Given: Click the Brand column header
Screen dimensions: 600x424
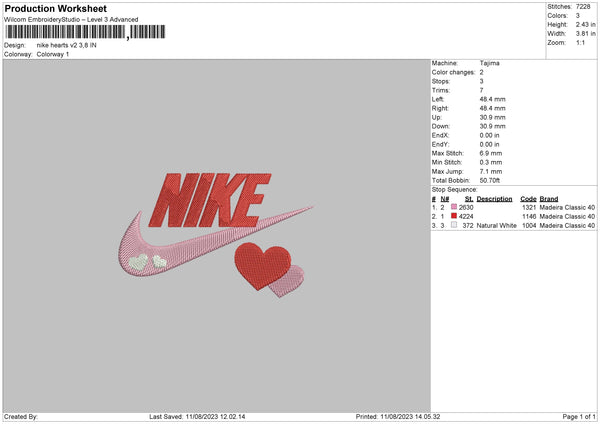Looking at the screenshot, I should 549,198.
